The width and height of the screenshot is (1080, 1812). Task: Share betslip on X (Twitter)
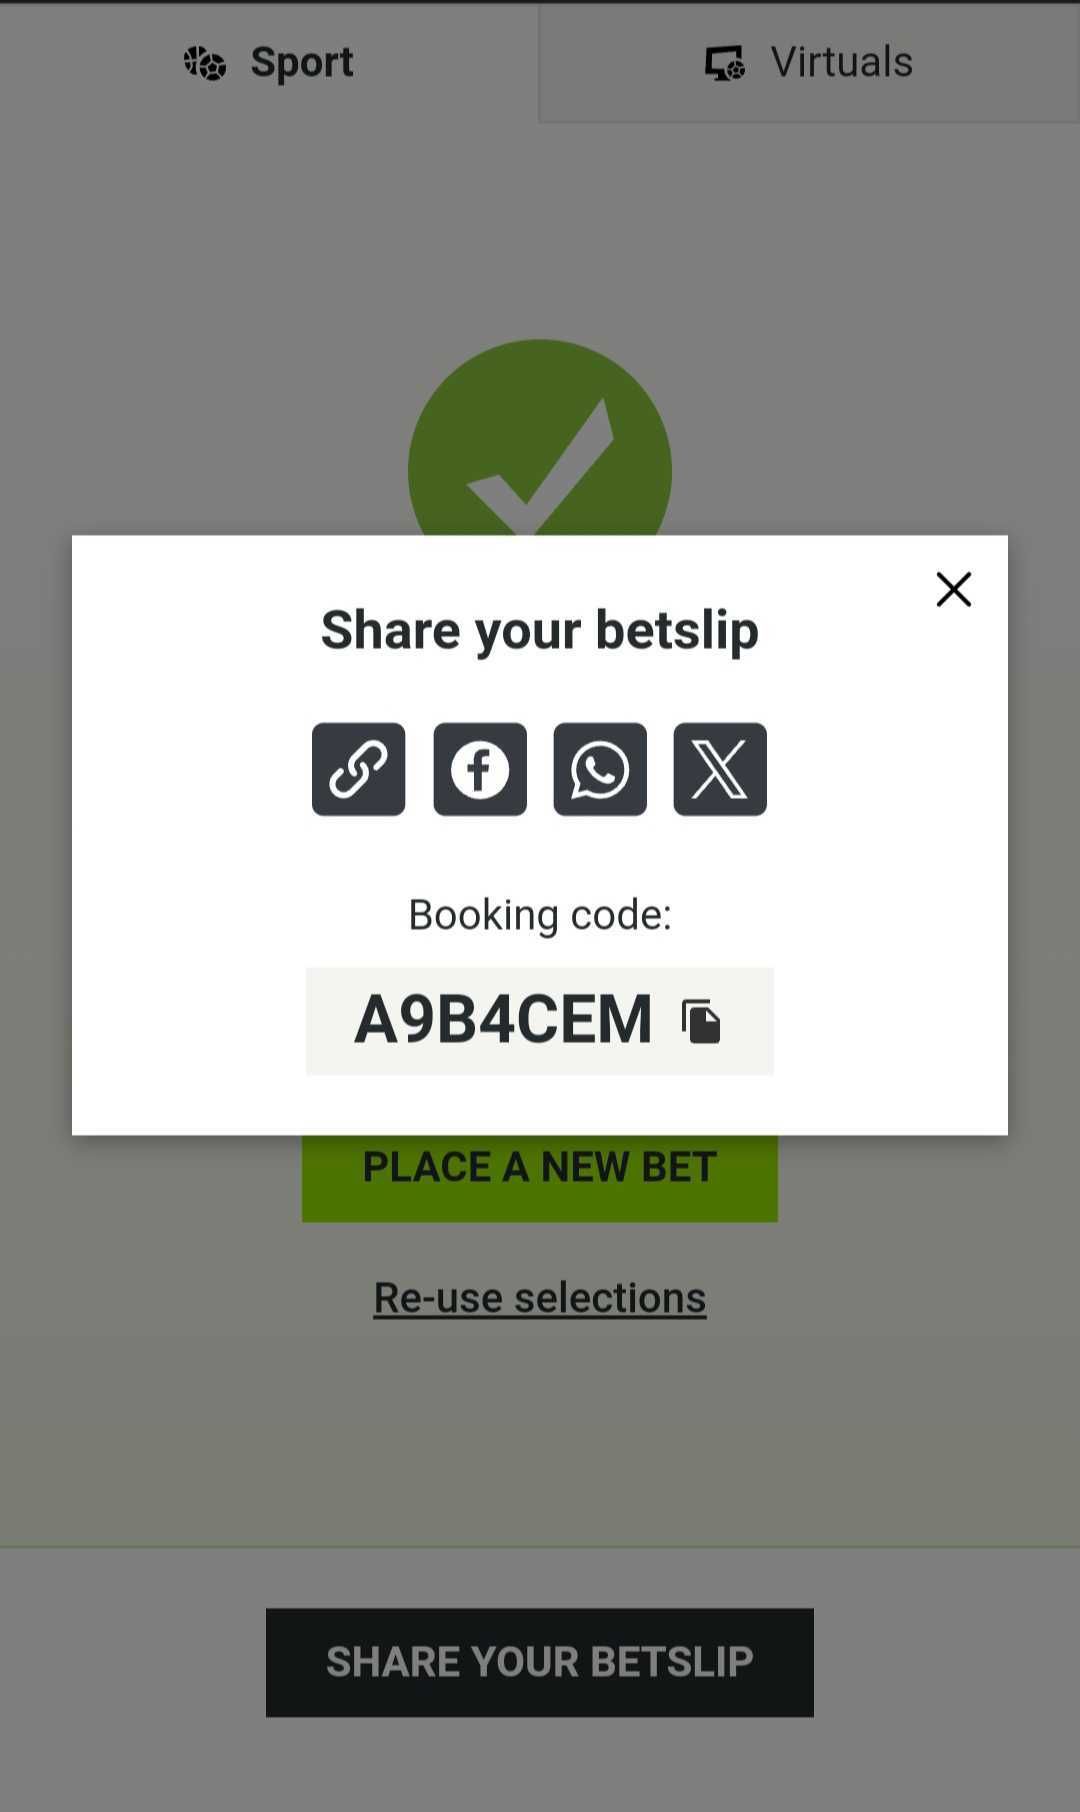point(720,769)
